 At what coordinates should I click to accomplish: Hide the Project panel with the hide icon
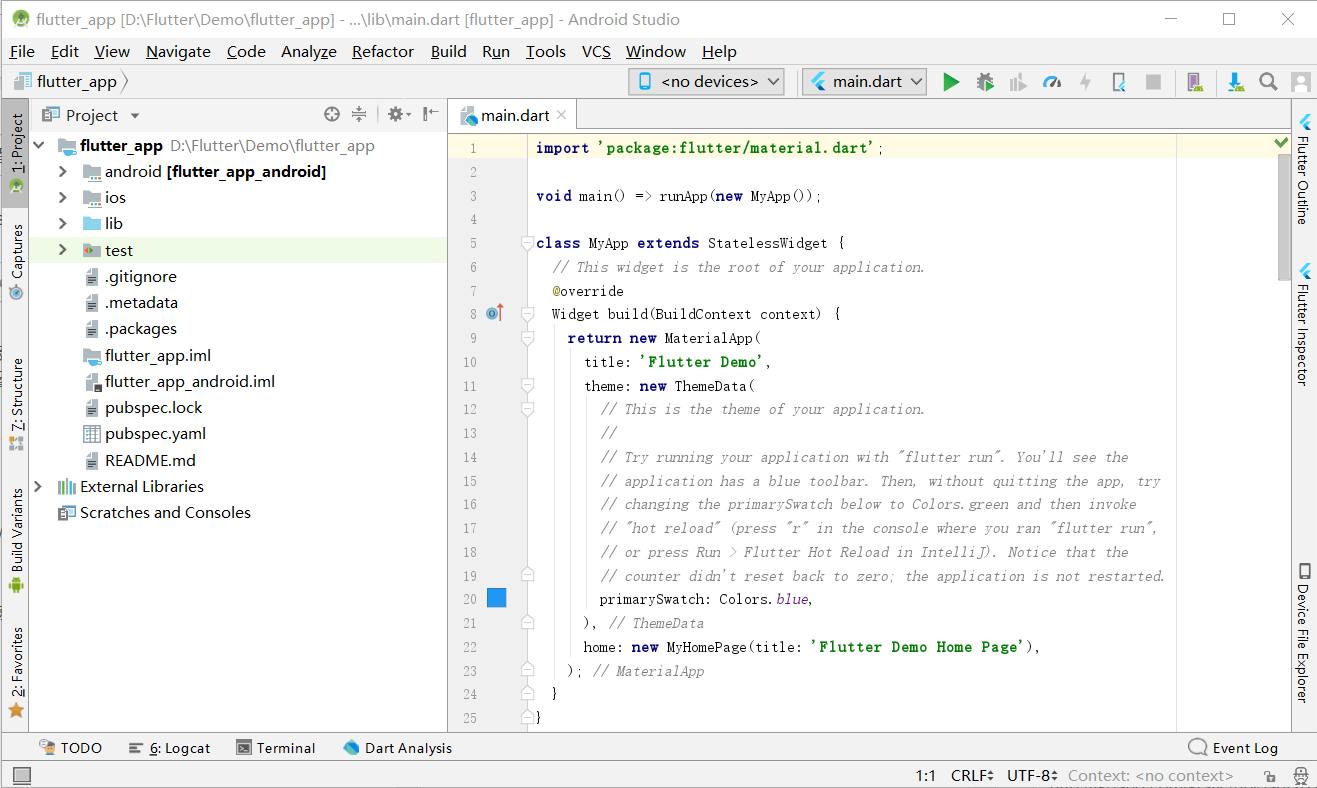point(431,115)
